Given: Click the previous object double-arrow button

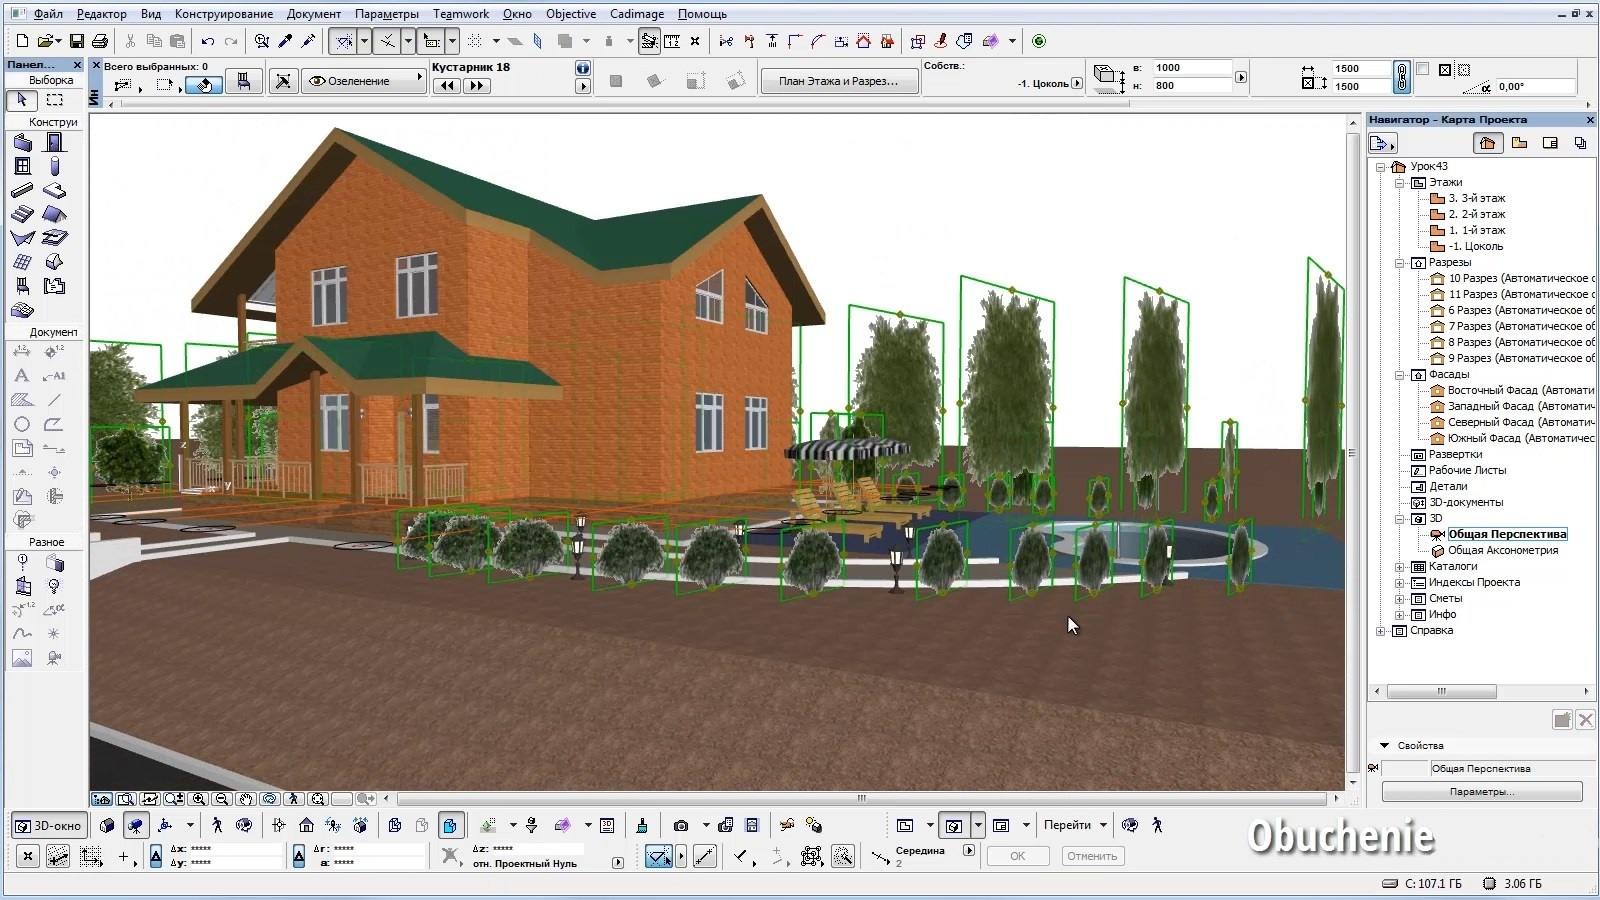Looking at the screenshot, I should click(x=447, y=86).
